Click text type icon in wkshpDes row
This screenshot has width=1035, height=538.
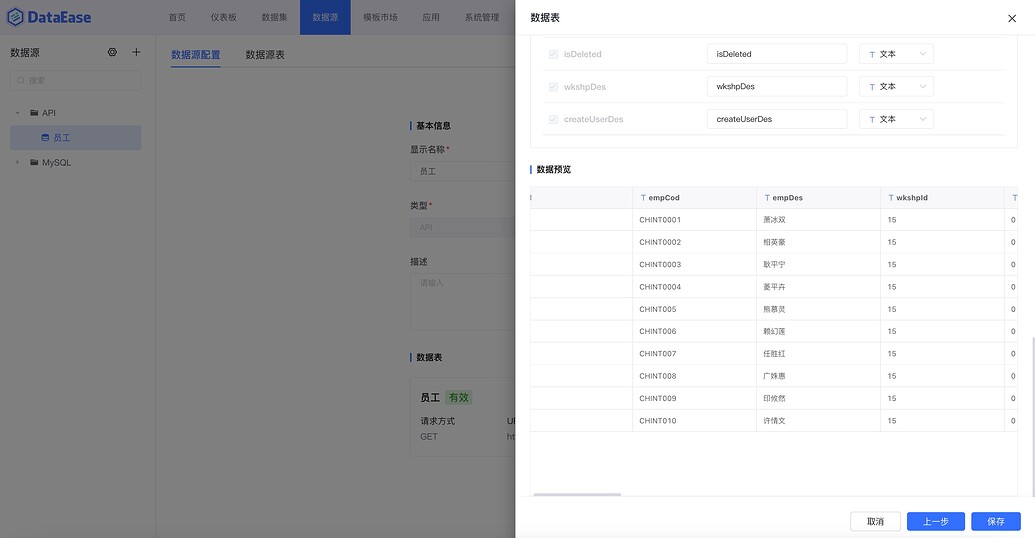point(872,86)
